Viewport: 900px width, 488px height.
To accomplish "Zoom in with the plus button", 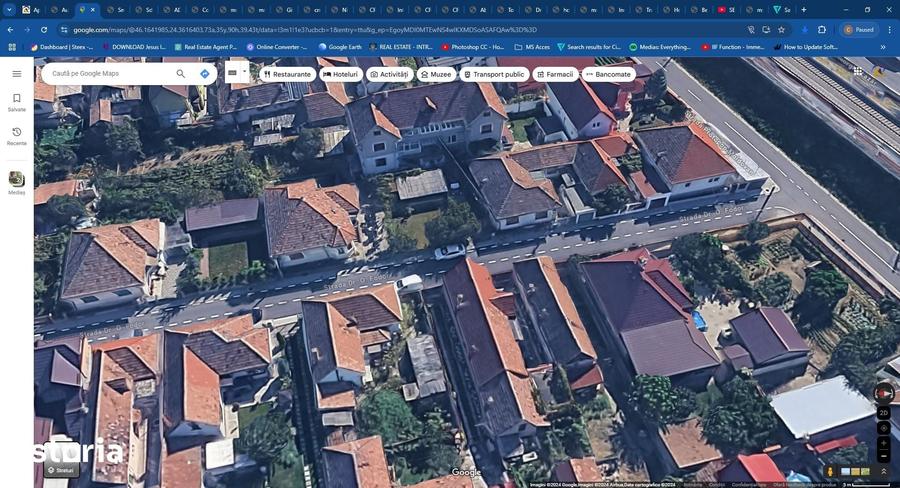I will pyautogui.click(x=884, y=443).
